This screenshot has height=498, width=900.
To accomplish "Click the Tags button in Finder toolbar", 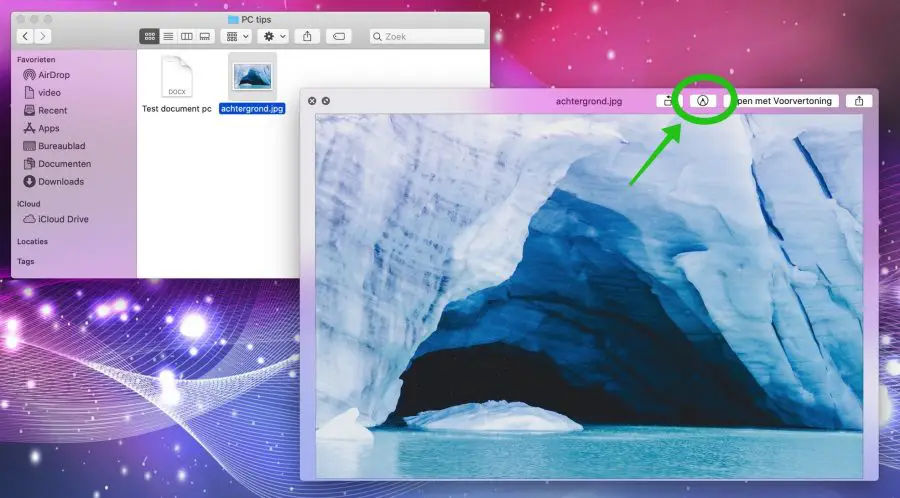I will tap(339, 36).
